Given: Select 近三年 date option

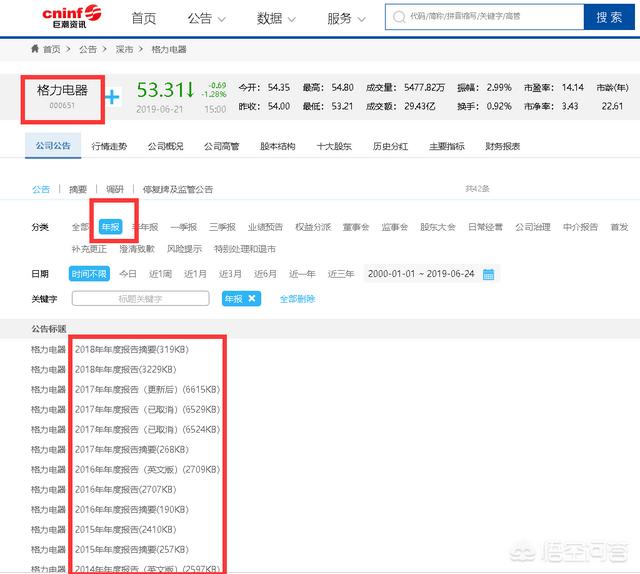Looking at the screenshot, I should coord(341,274).
